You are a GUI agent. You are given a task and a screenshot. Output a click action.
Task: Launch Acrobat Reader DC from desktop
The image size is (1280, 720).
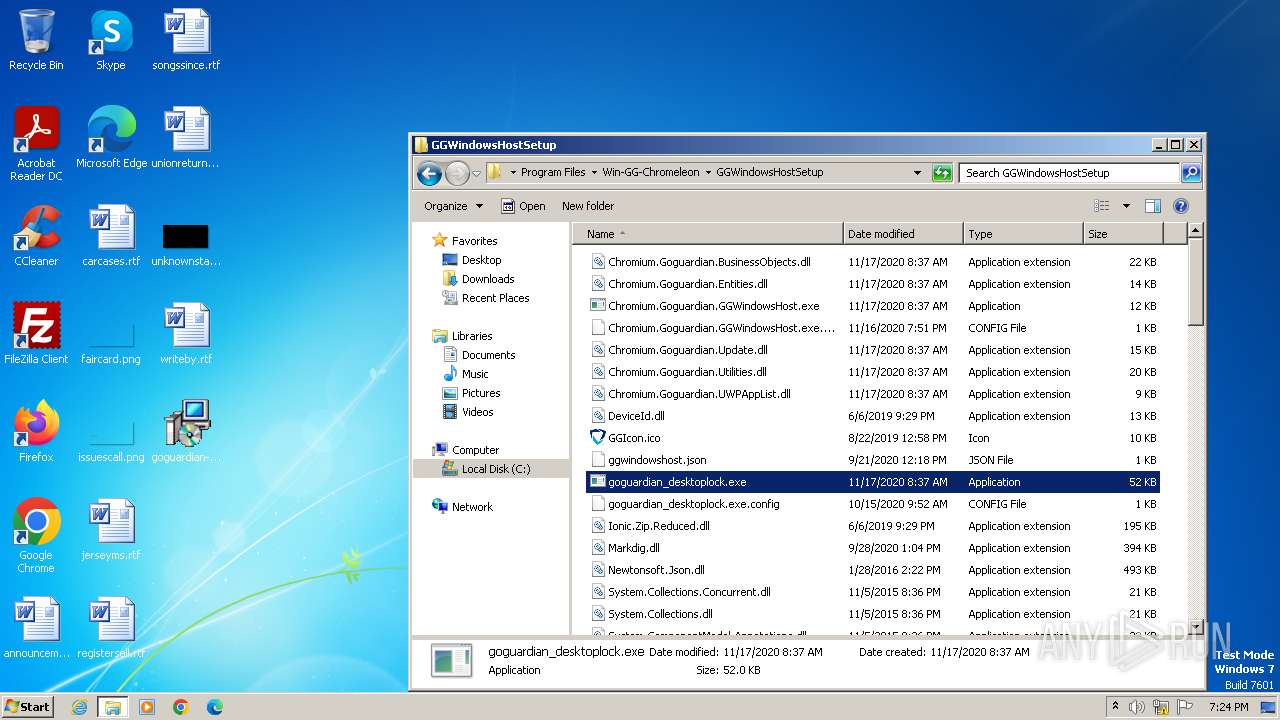[36, 144]
